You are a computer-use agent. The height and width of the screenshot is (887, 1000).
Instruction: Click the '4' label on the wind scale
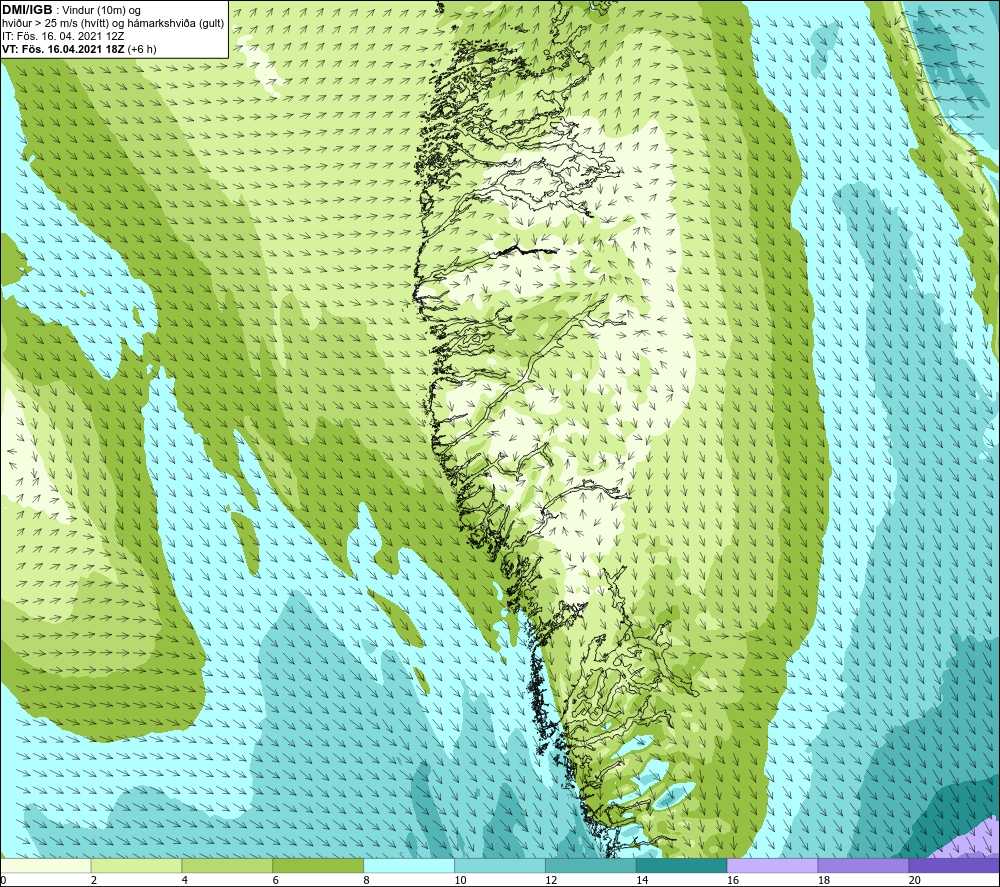185,880
